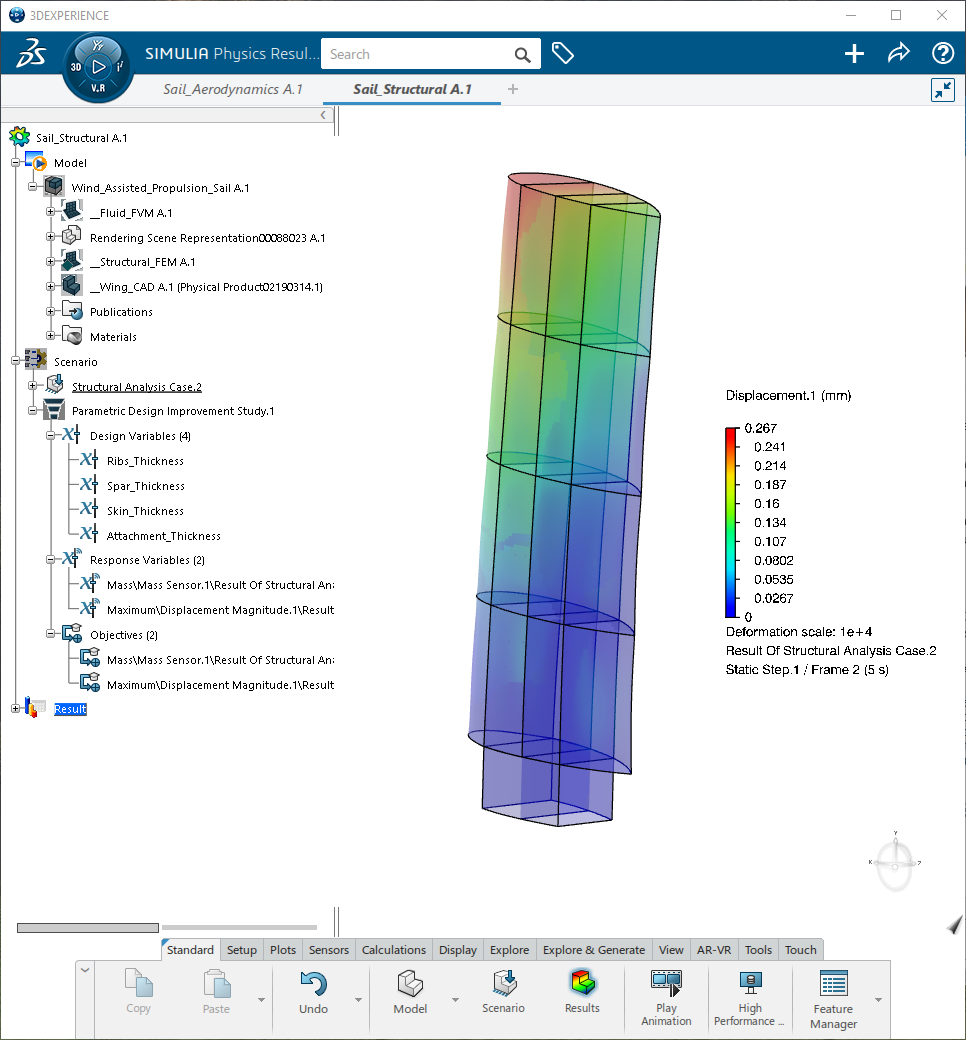Click the Add (plus) icon in the top bar

point(853,53)
